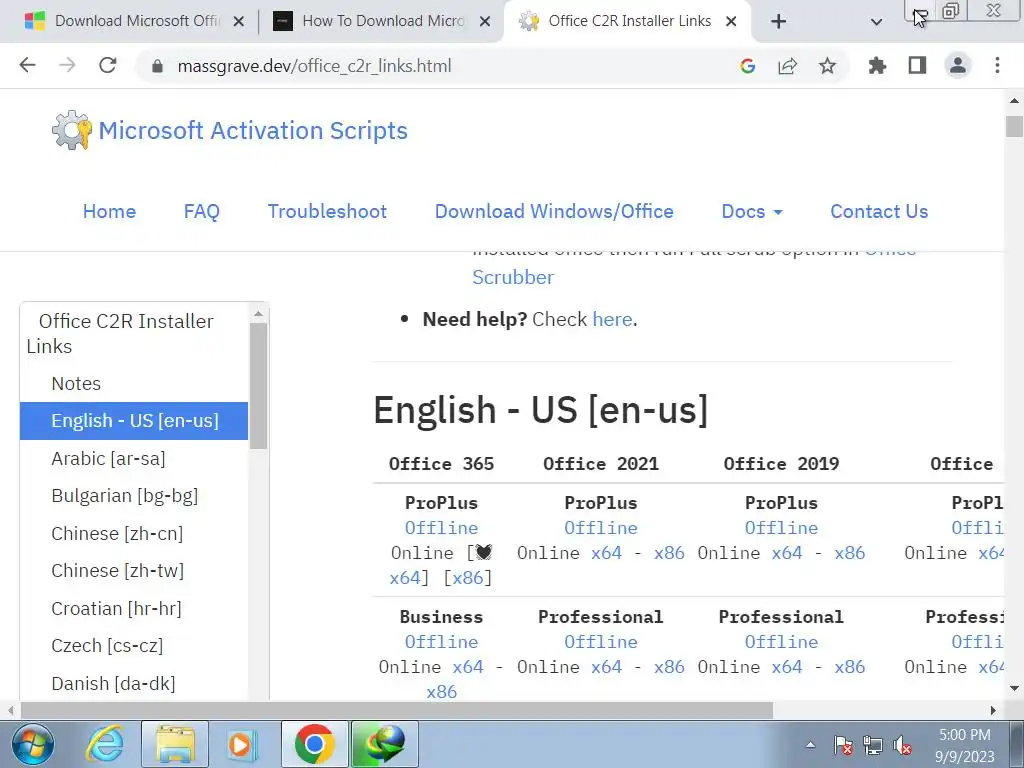Open the Home nav link

(109, 212)
